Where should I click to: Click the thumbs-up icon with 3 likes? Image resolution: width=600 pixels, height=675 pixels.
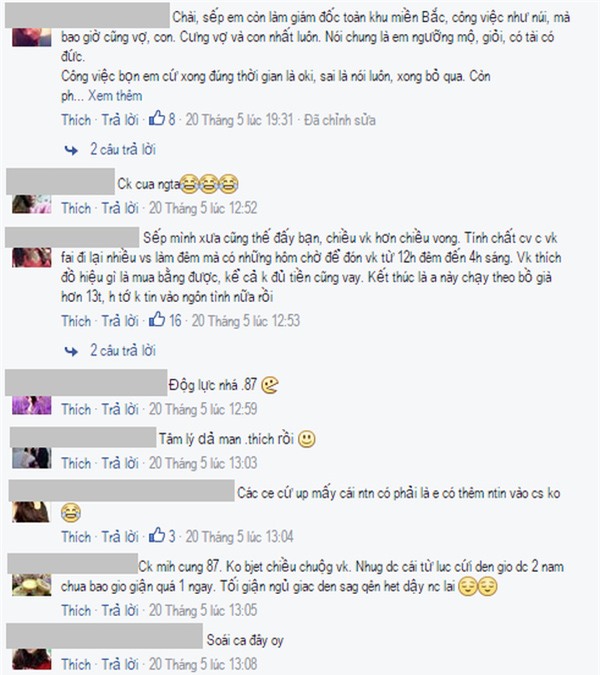157,535
